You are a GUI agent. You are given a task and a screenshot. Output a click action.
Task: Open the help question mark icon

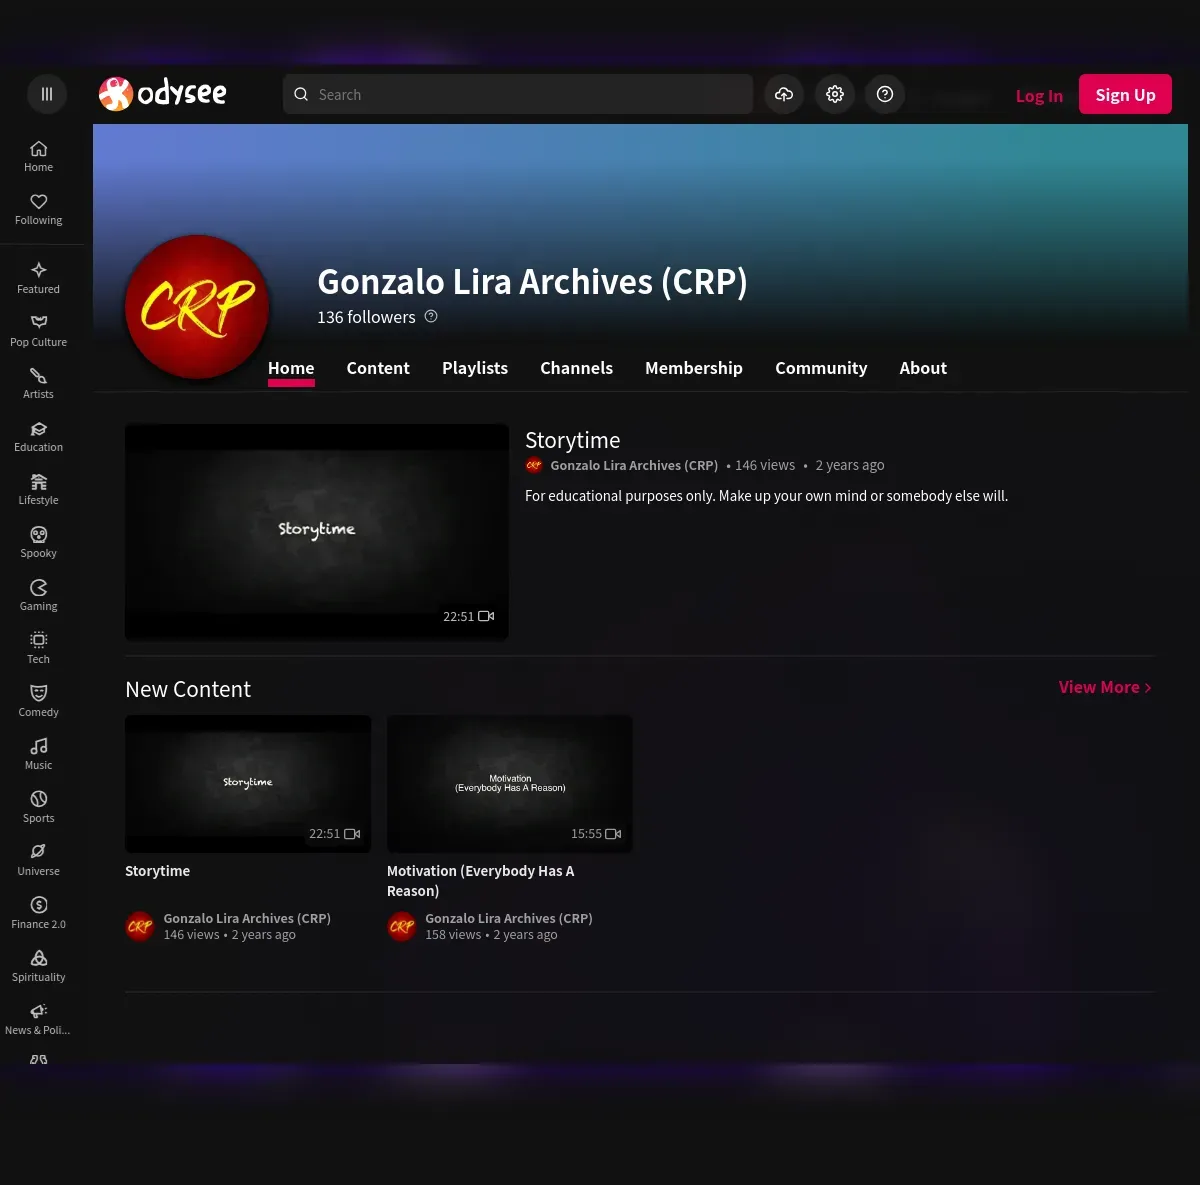pyautogui.click(x=885, y=94)
